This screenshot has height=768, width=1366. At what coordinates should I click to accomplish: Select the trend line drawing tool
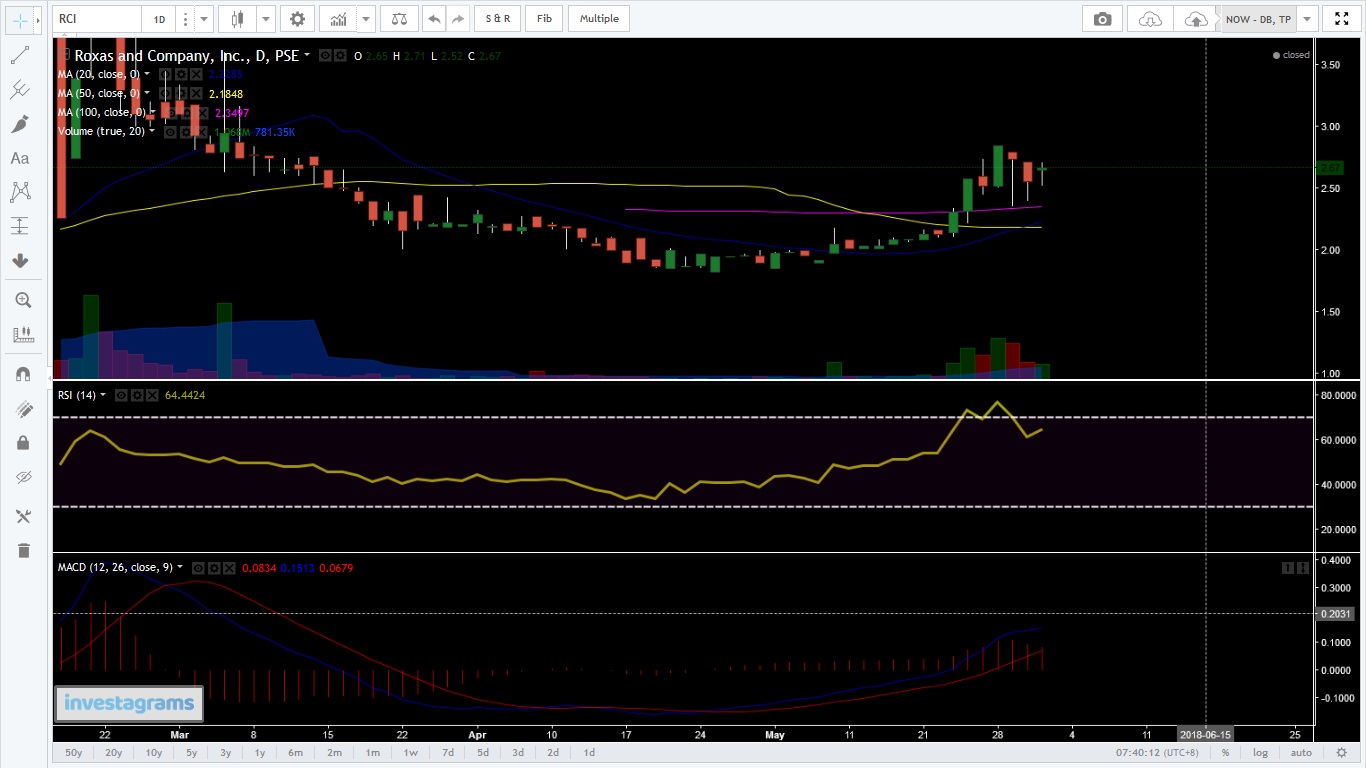(20, 56)
